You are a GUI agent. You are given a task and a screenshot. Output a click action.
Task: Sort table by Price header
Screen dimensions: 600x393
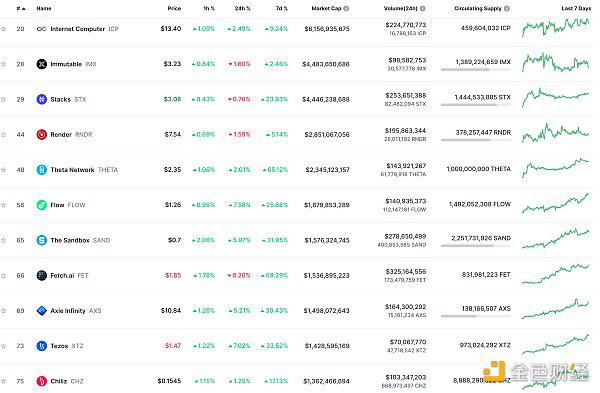coord(174,8)
